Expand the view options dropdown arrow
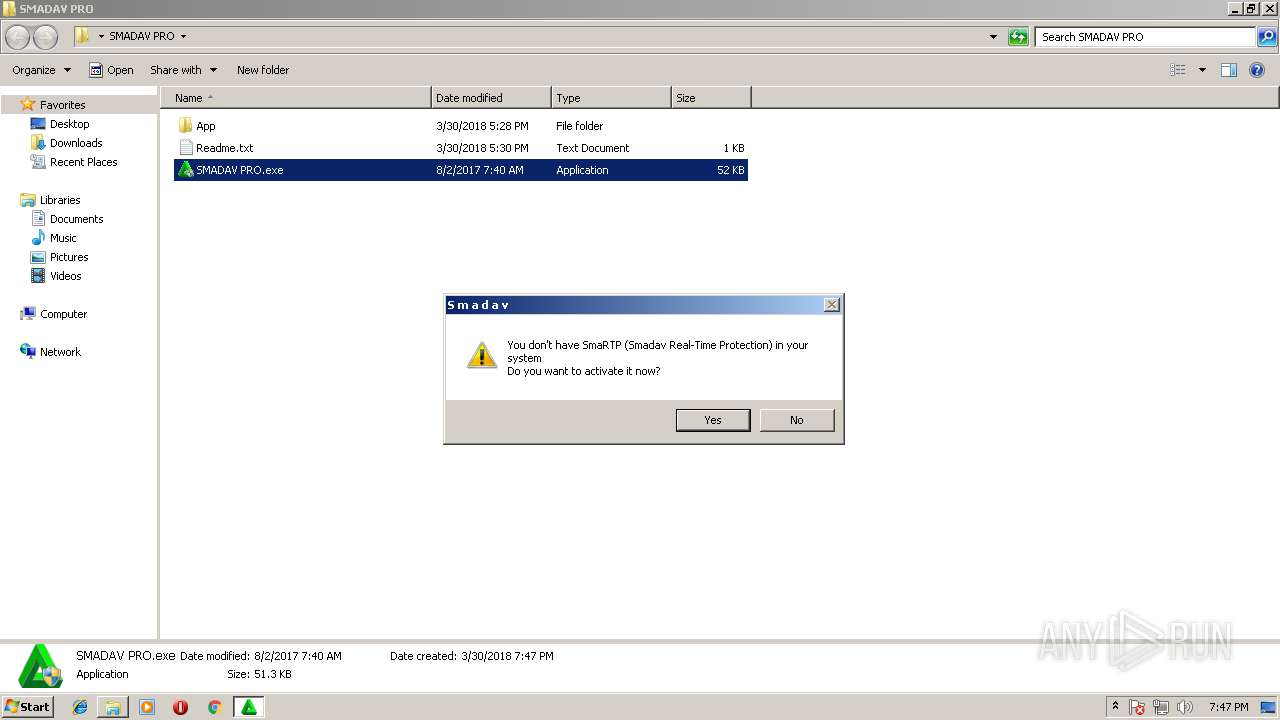This screenshot has height=720, width=1280. point(1202,70)
